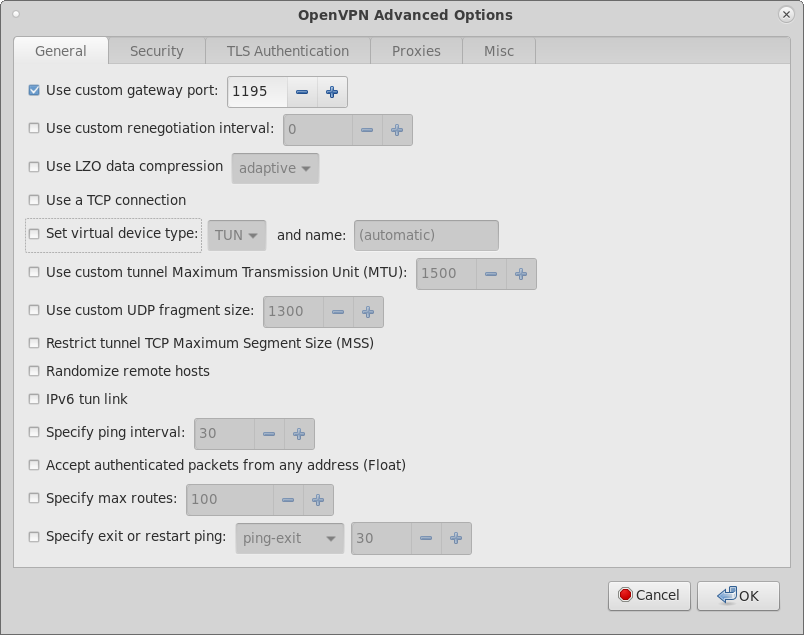Viewport: 804px width, 635px height.
Task: Open the TLS Authentication tab
Action: tap(288, 51)
